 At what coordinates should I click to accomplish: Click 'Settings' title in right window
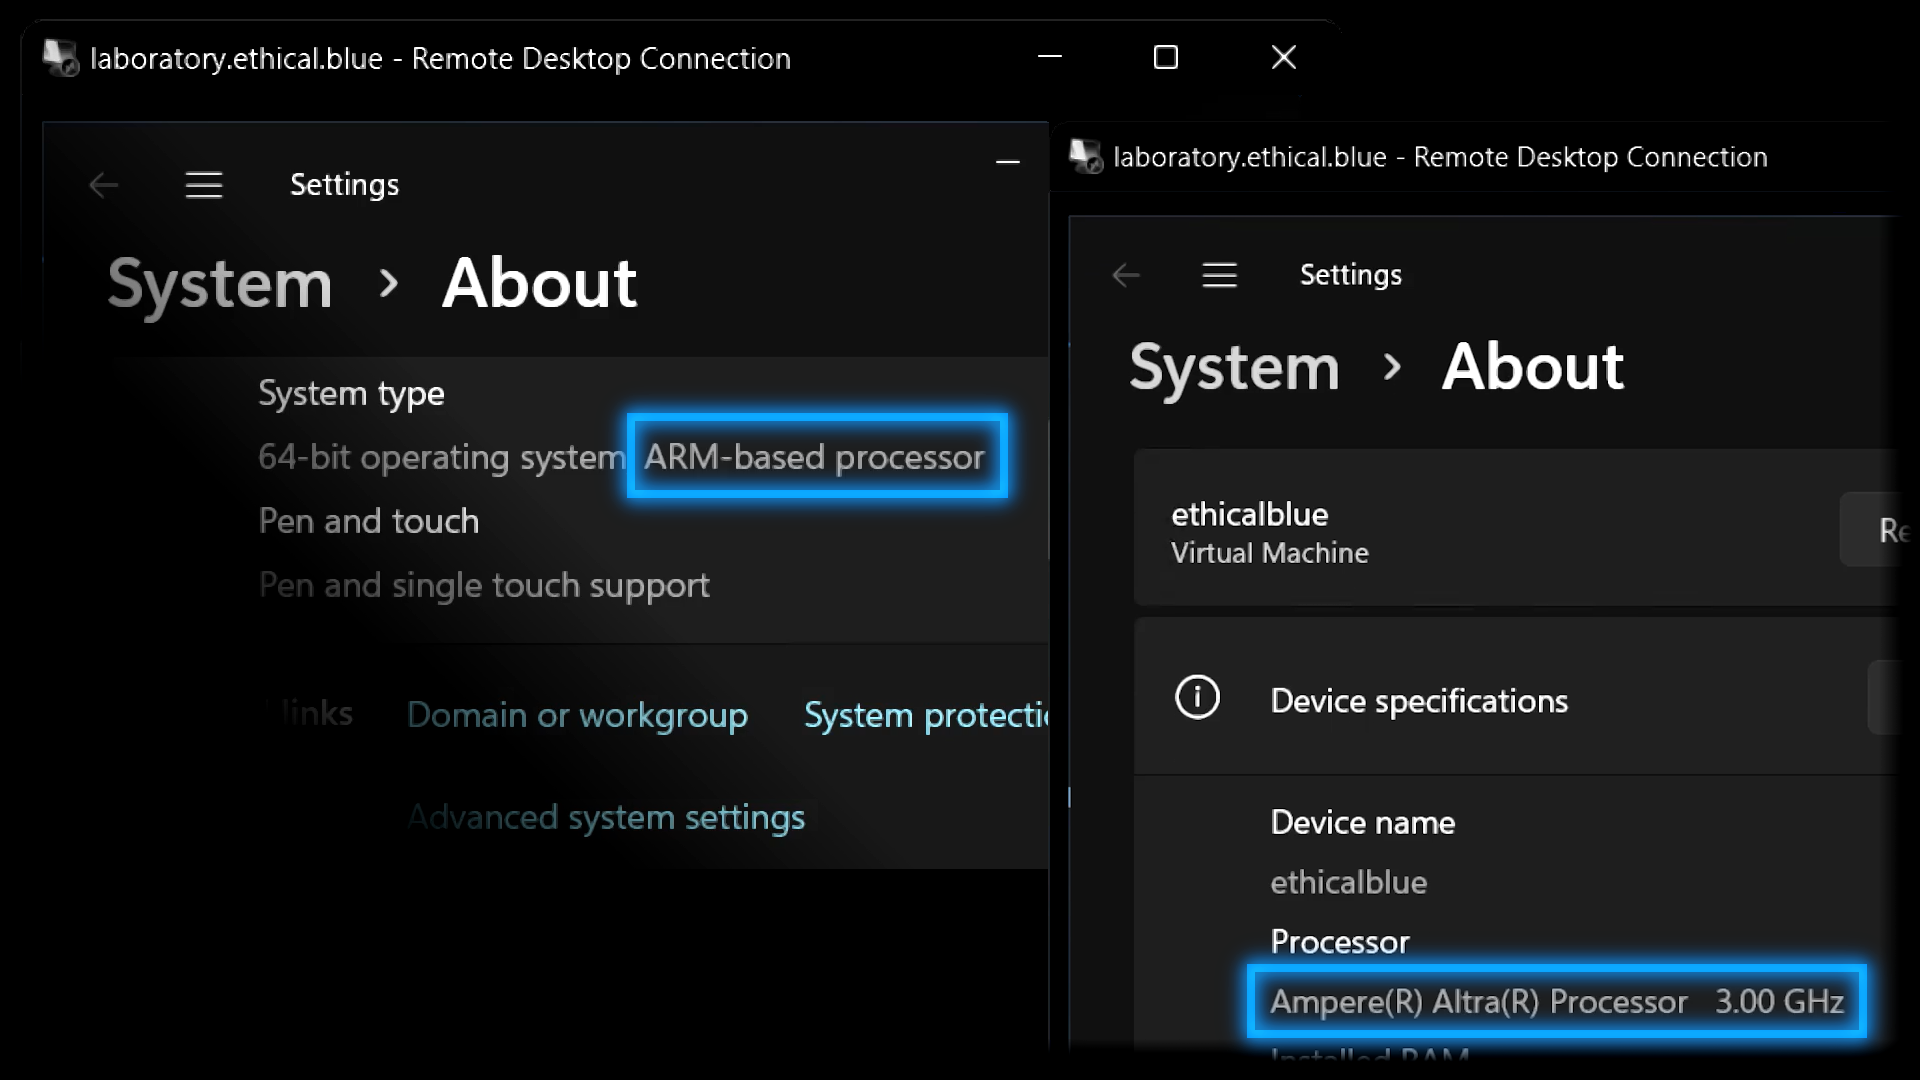(1351, 275)
